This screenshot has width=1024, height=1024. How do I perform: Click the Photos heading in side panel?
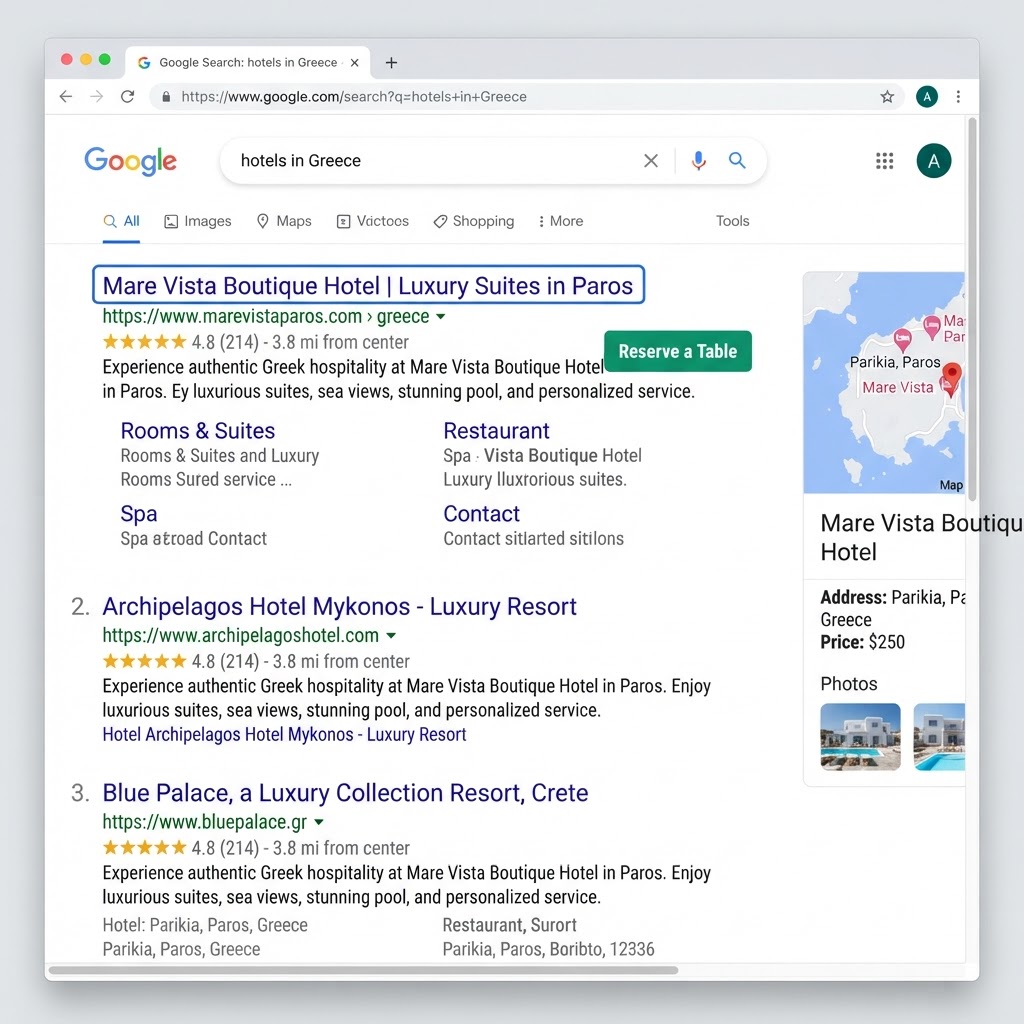click(x=848, y=684)
